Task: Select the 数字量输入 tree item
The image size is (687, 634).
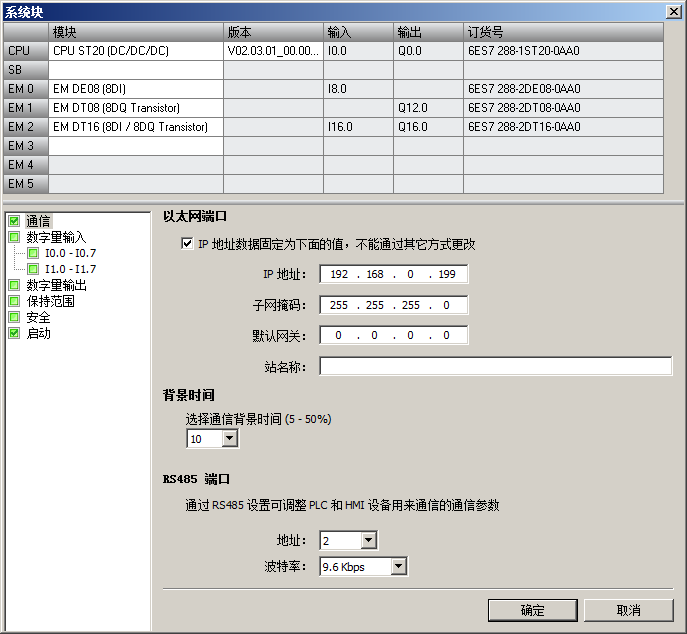Action: pyautogui.click(x=56, y=237)
